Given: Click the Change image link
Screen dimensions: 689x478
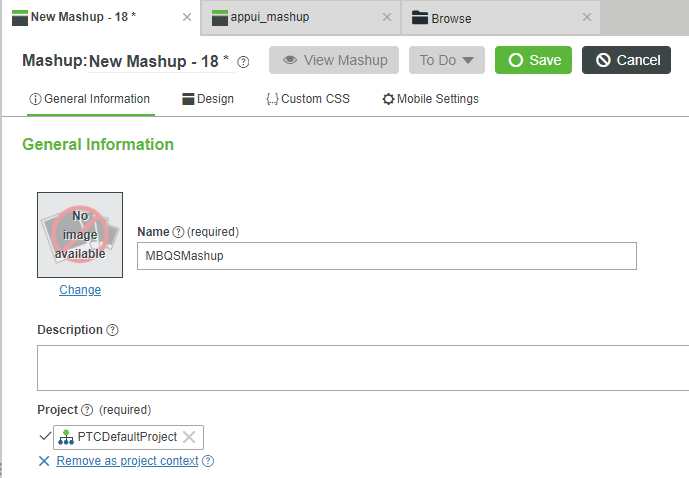Looking at the screenshot, I should 80,290.
